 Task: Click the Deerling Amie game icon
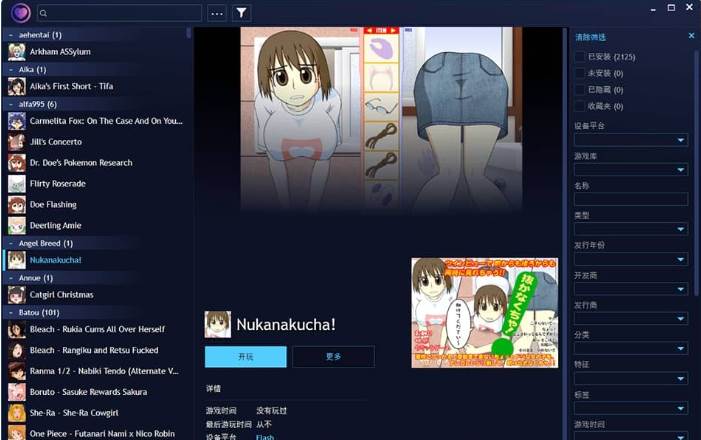point(17,226)
